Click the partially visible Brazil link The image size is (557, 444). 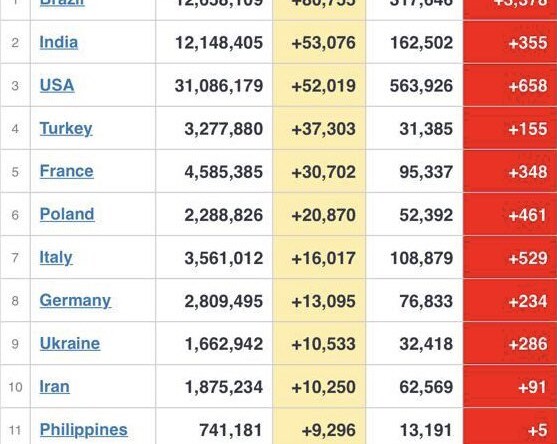[x=62, y=3]
